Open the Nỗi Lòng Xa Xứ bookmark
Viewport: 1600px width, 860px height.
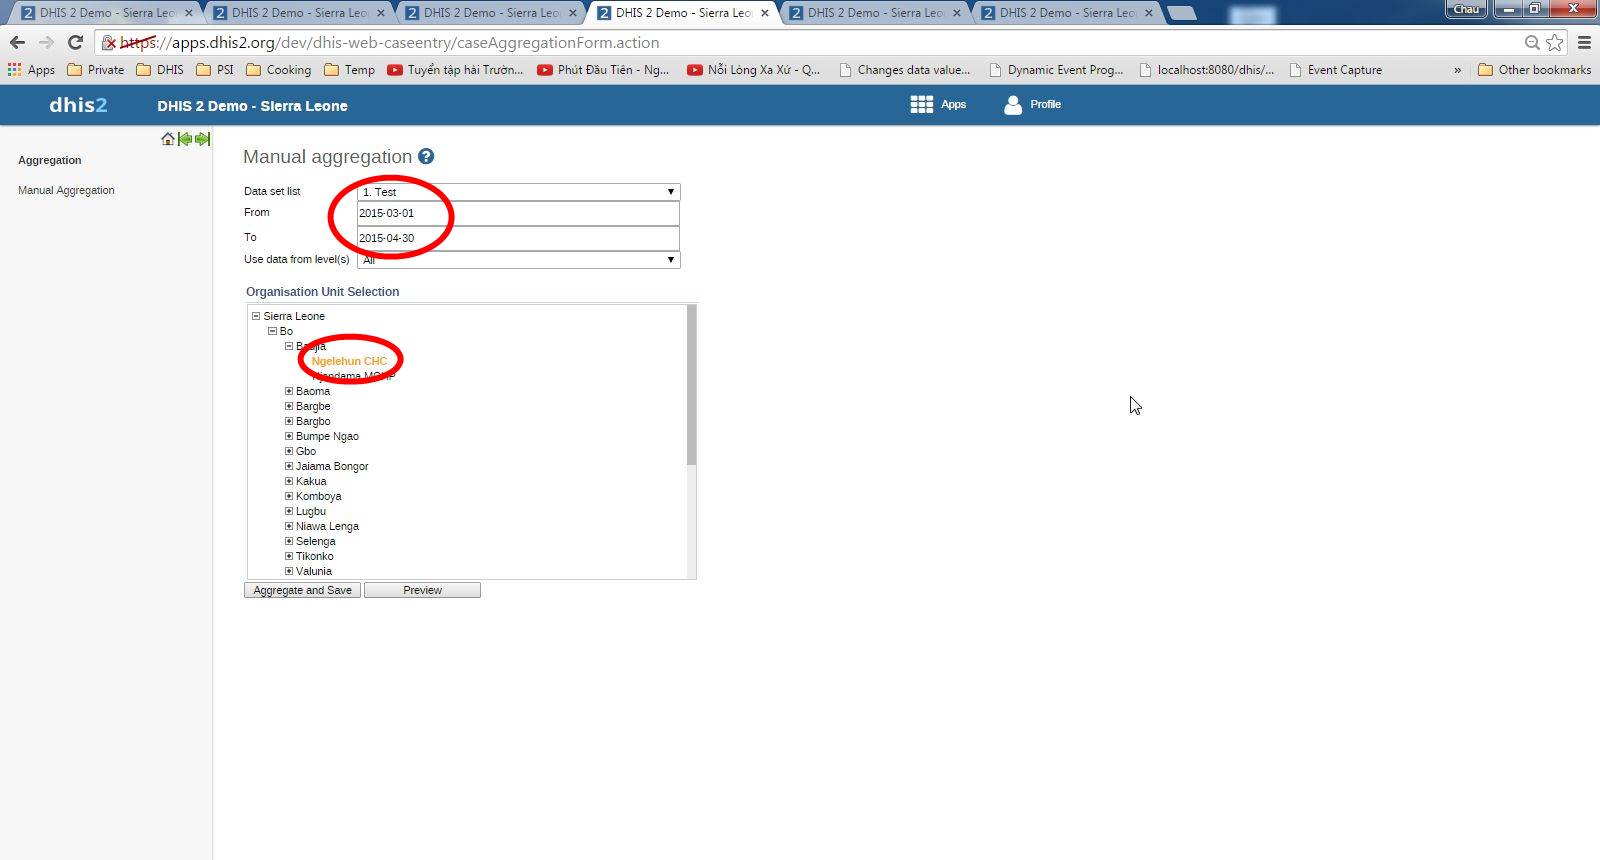753,70
